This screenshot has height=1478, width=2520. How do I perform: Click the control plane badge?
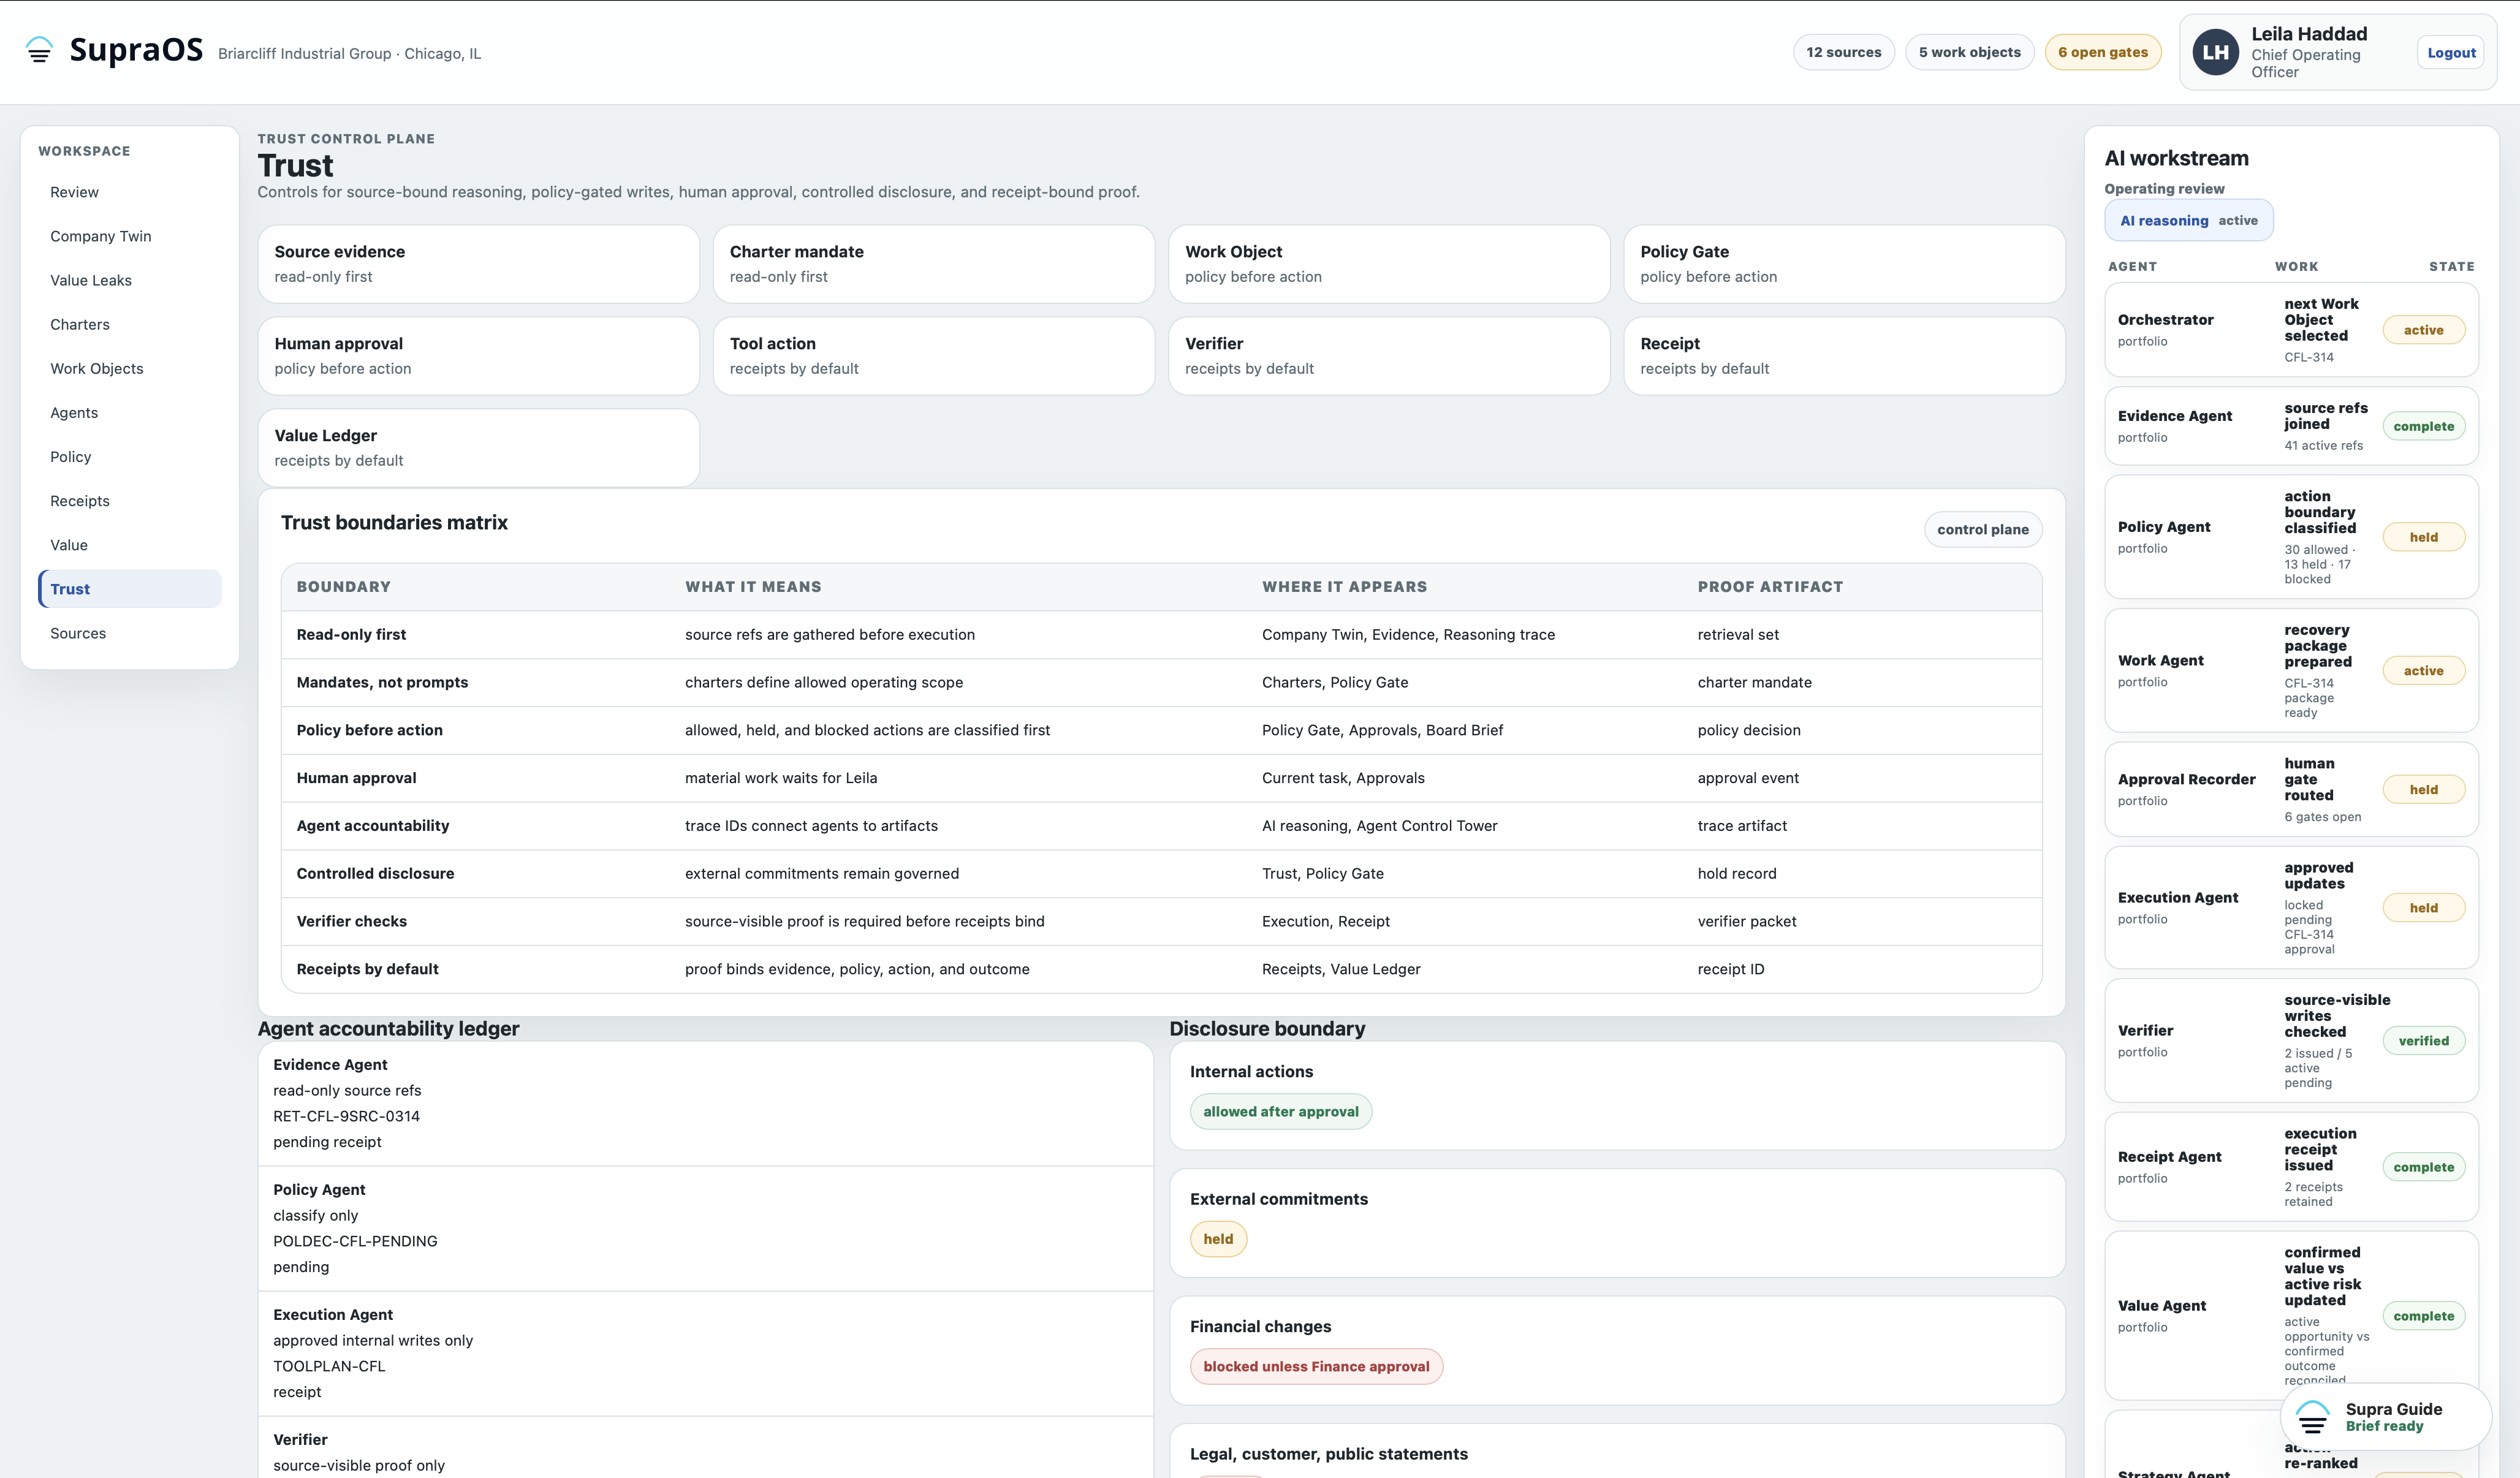pos(1982,529)
